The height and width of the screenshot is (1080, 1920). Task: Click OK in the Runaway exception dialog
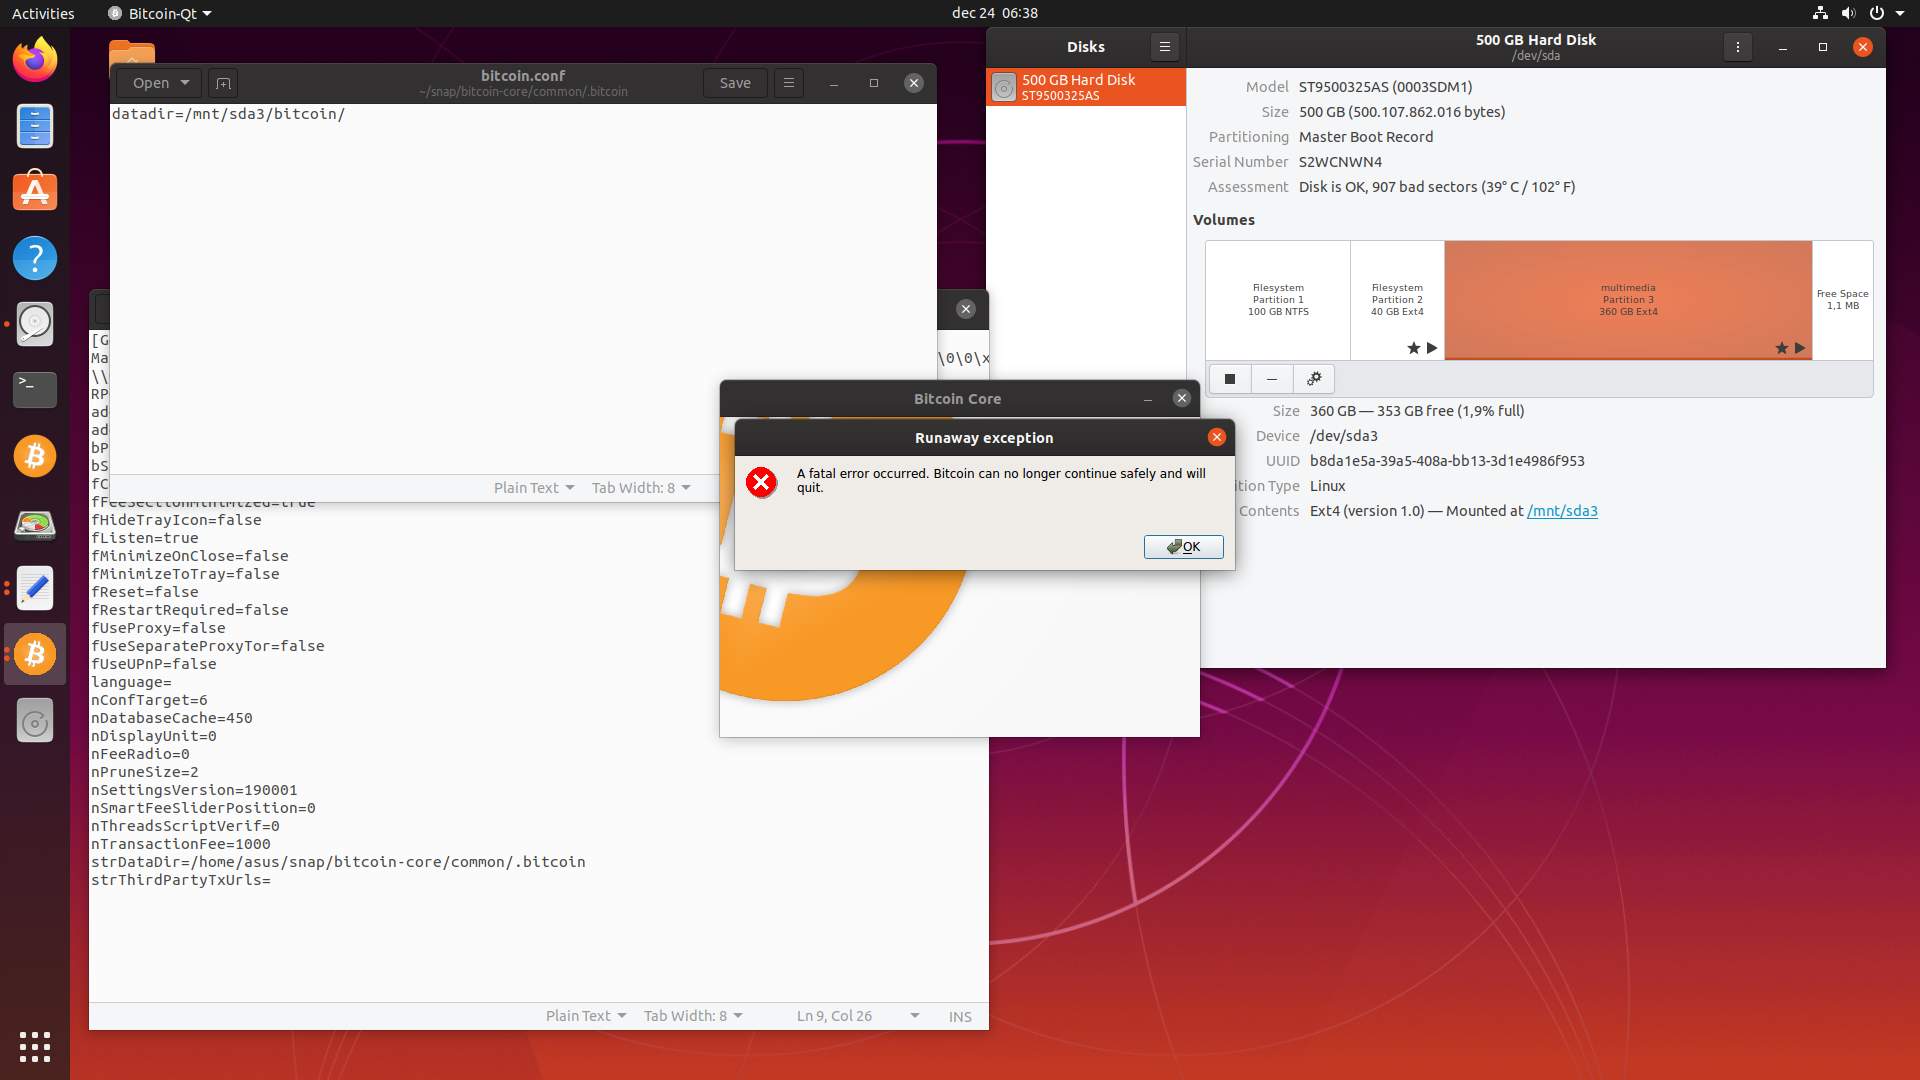pyautogui.click(x=1183, y=547)
